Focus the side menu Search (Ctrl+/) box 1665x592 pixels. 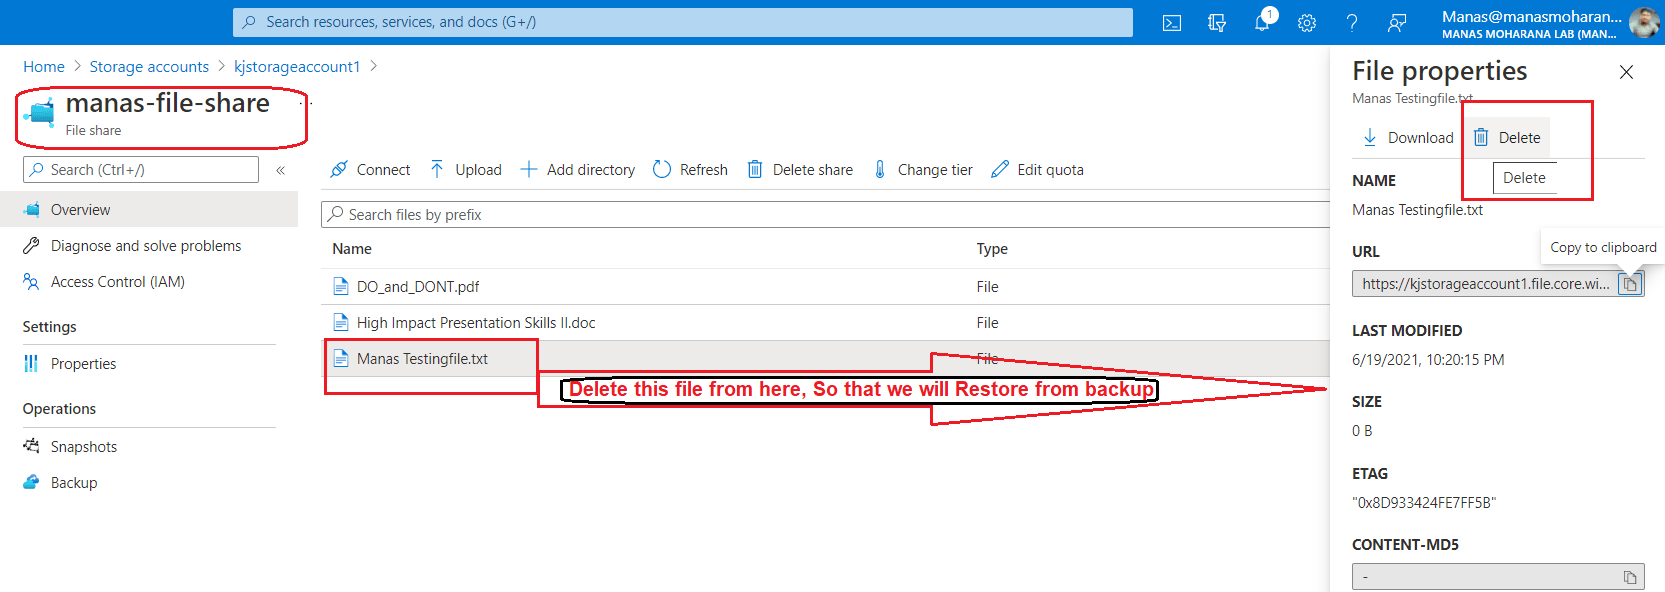coord(141,170)
